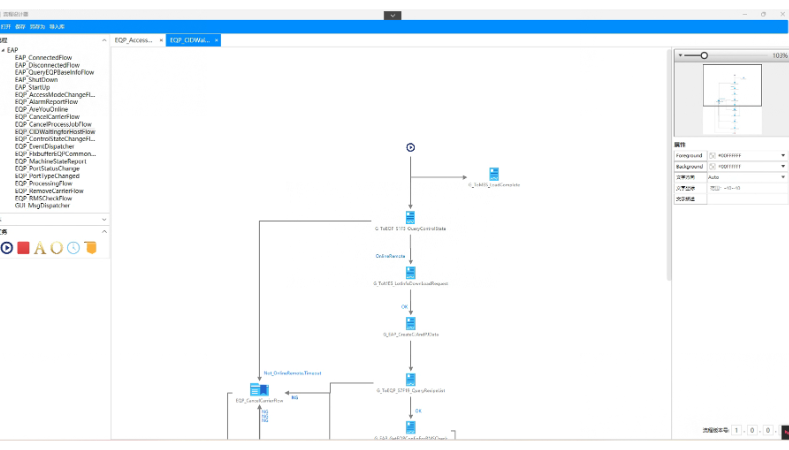Collapse the EAP tree root
789x450 pixels.
[x=3, y=50]
